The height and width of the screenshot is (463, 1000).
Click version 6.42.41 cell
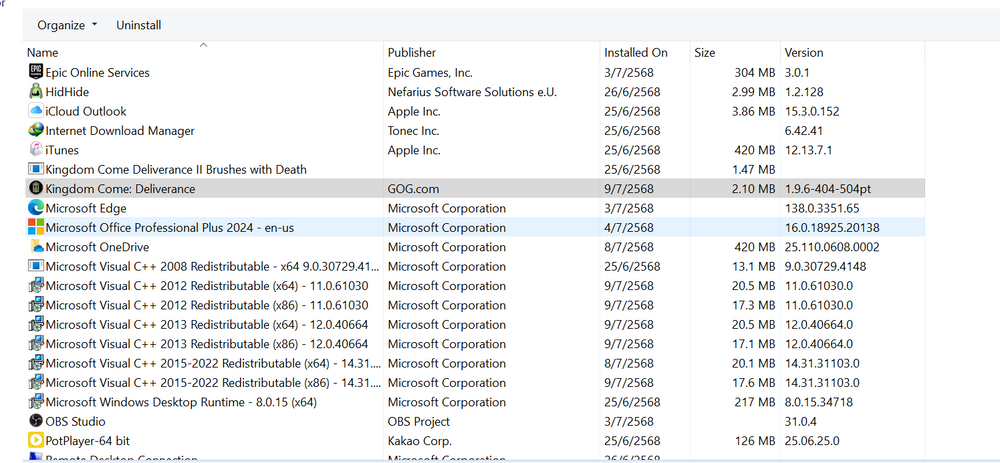804,131
